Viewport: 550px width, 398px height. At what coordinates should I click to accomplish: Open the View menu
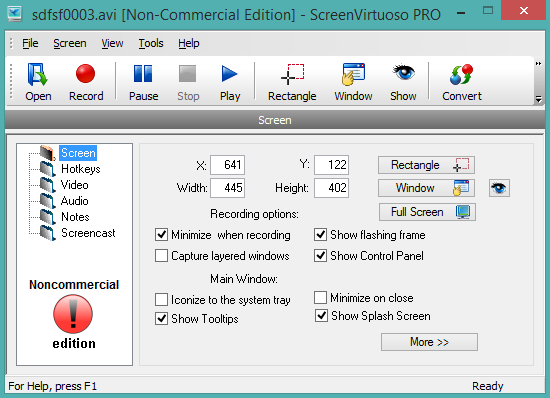112,43
